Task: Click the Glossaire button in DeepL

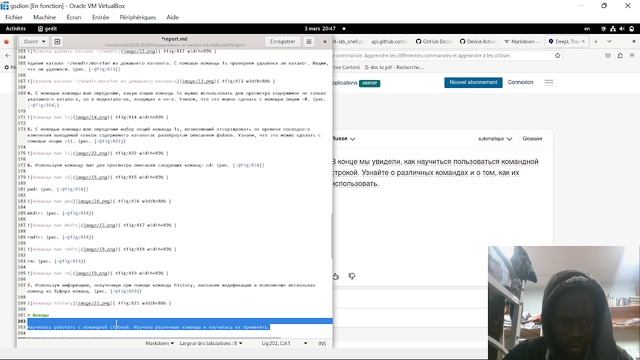Action: (532, 139)
